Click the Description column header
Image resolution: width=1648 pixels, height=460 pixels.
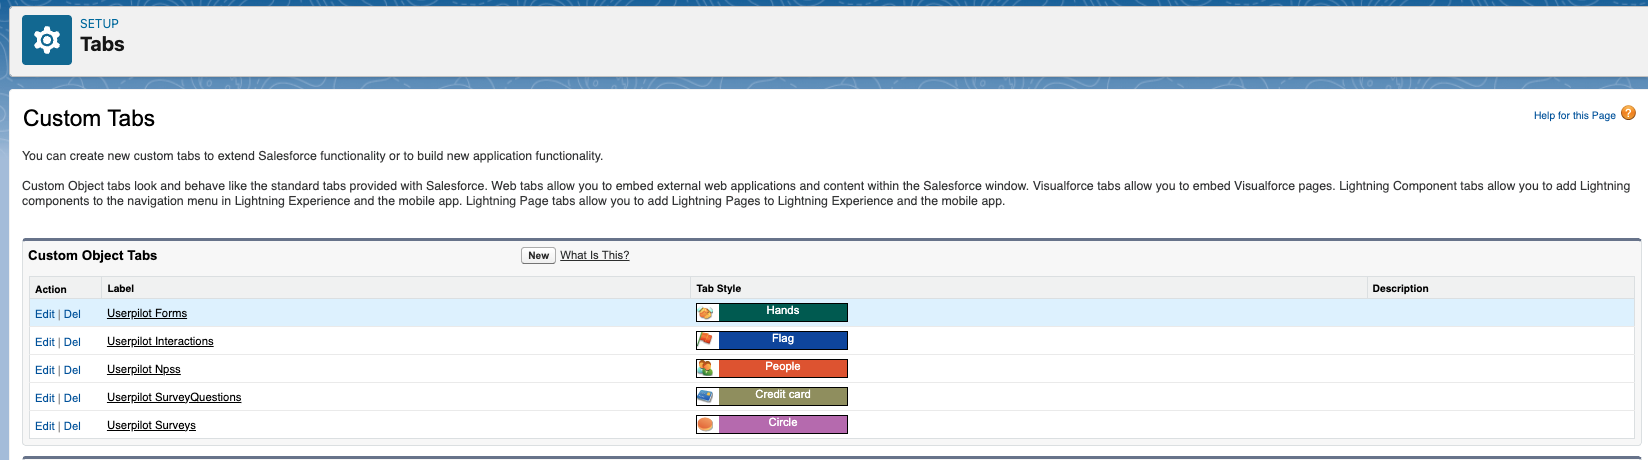coord(1400,289)
